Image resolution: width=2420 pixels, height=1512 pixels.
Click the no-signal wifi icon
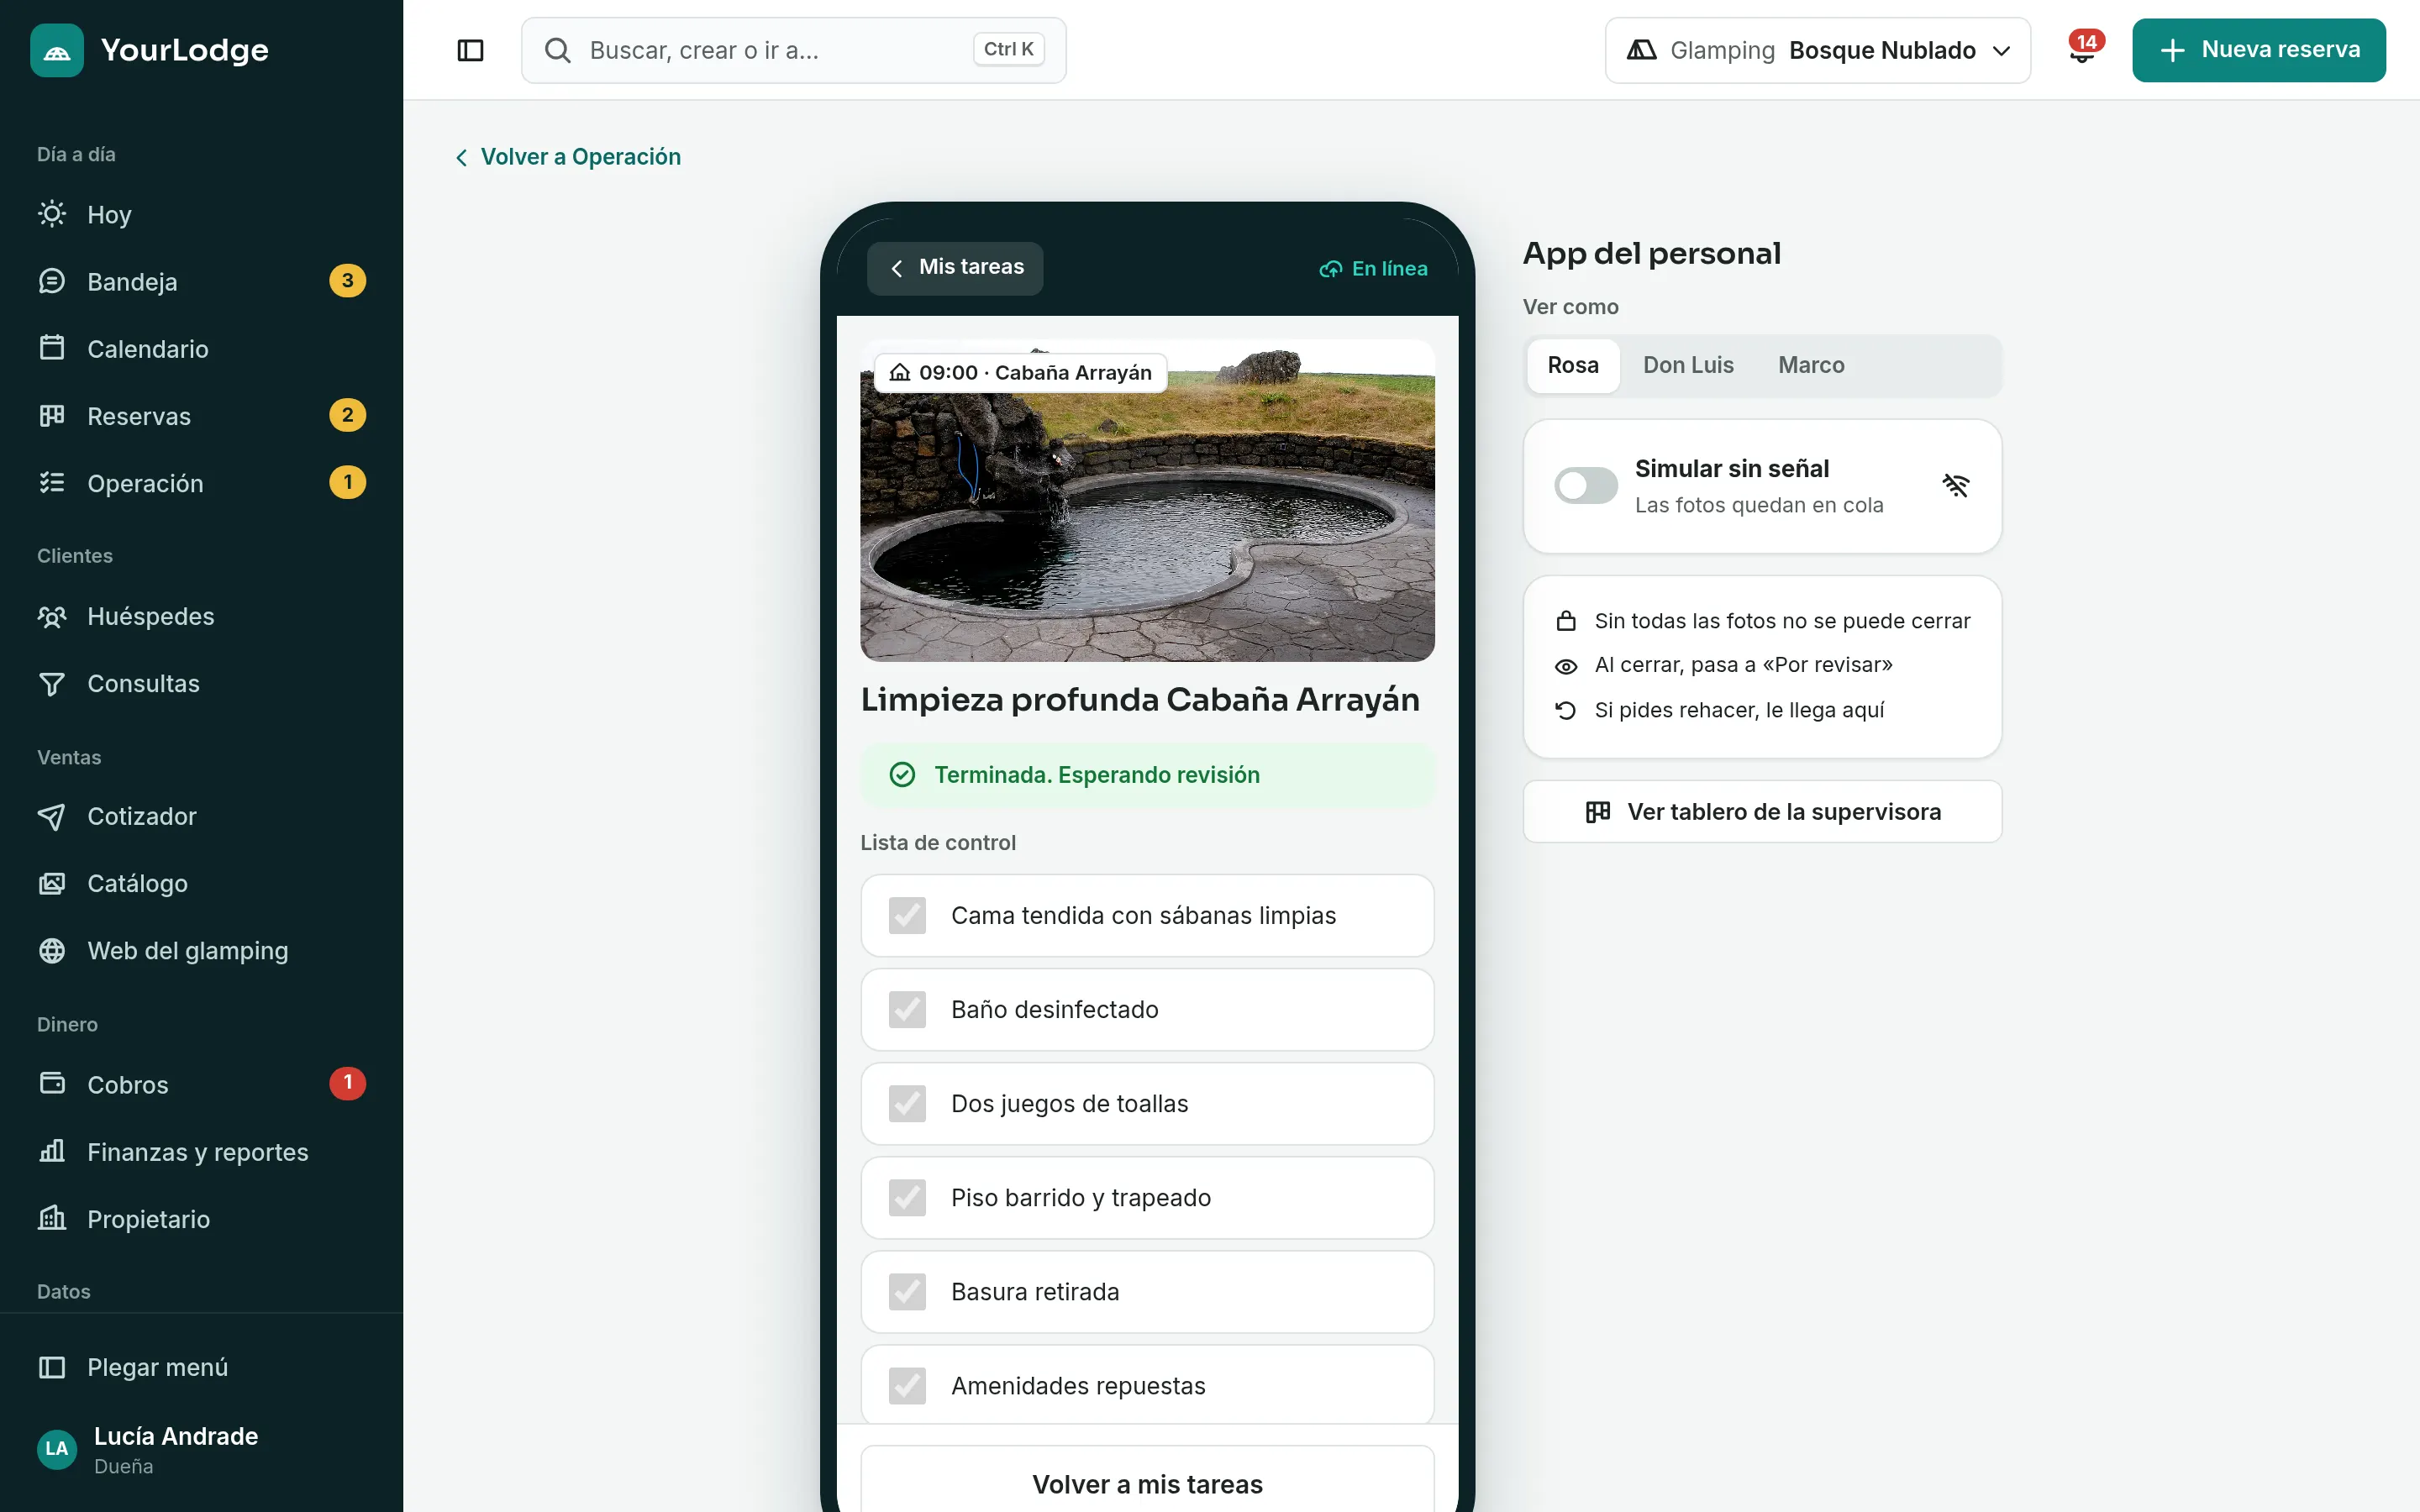(1955, 486)
